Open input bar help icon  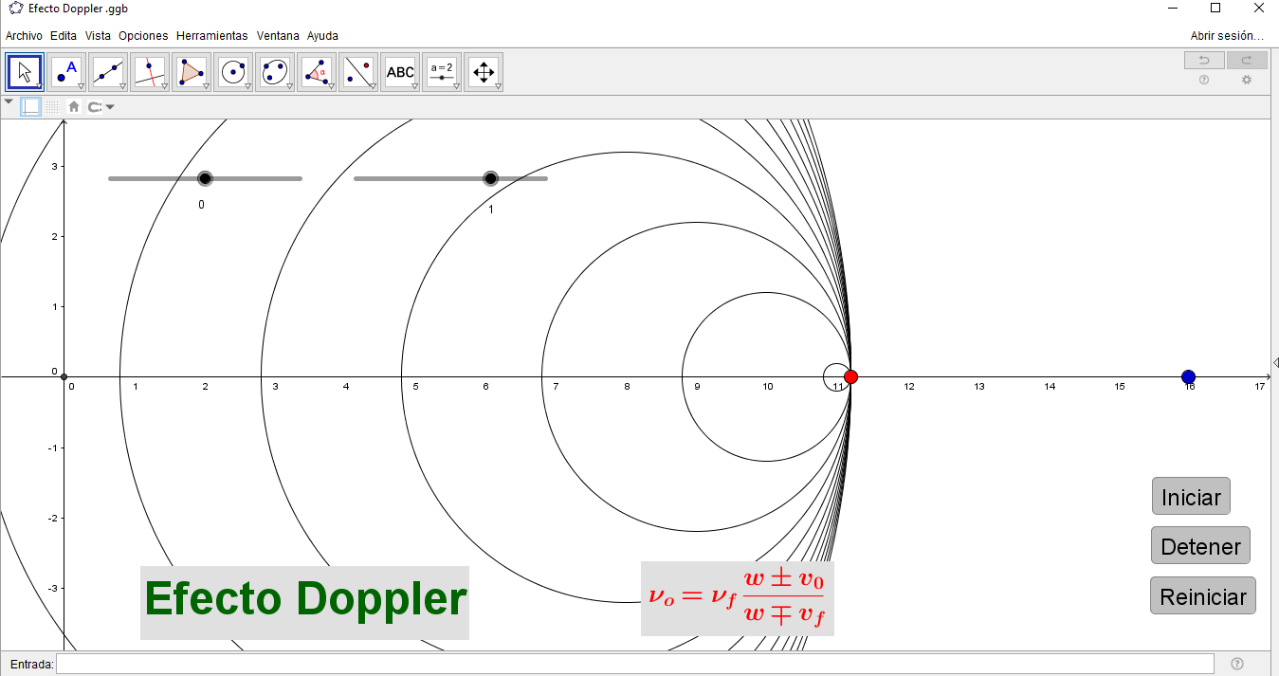(1237, 664)
